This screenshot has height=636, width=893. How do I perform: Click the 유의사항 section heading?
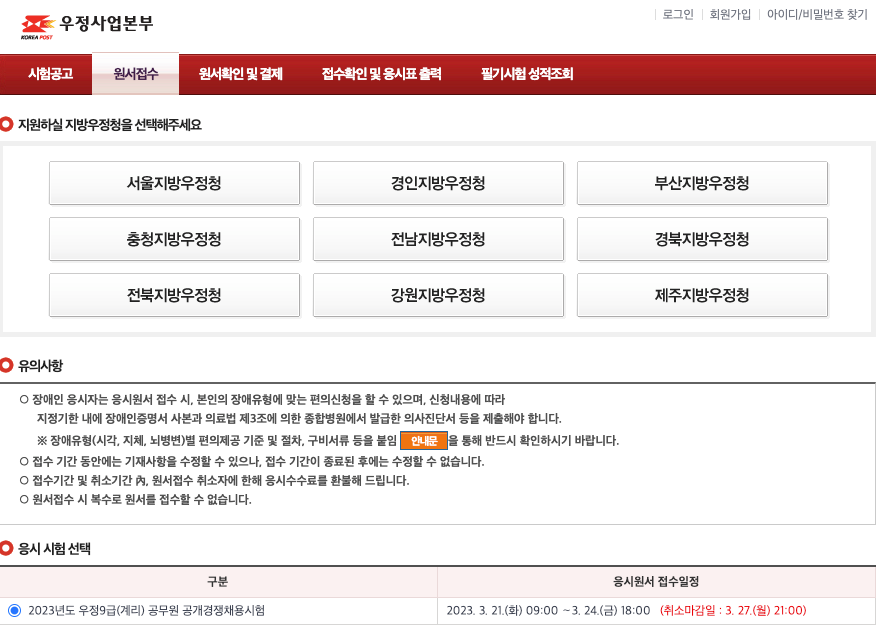(40, 366)
